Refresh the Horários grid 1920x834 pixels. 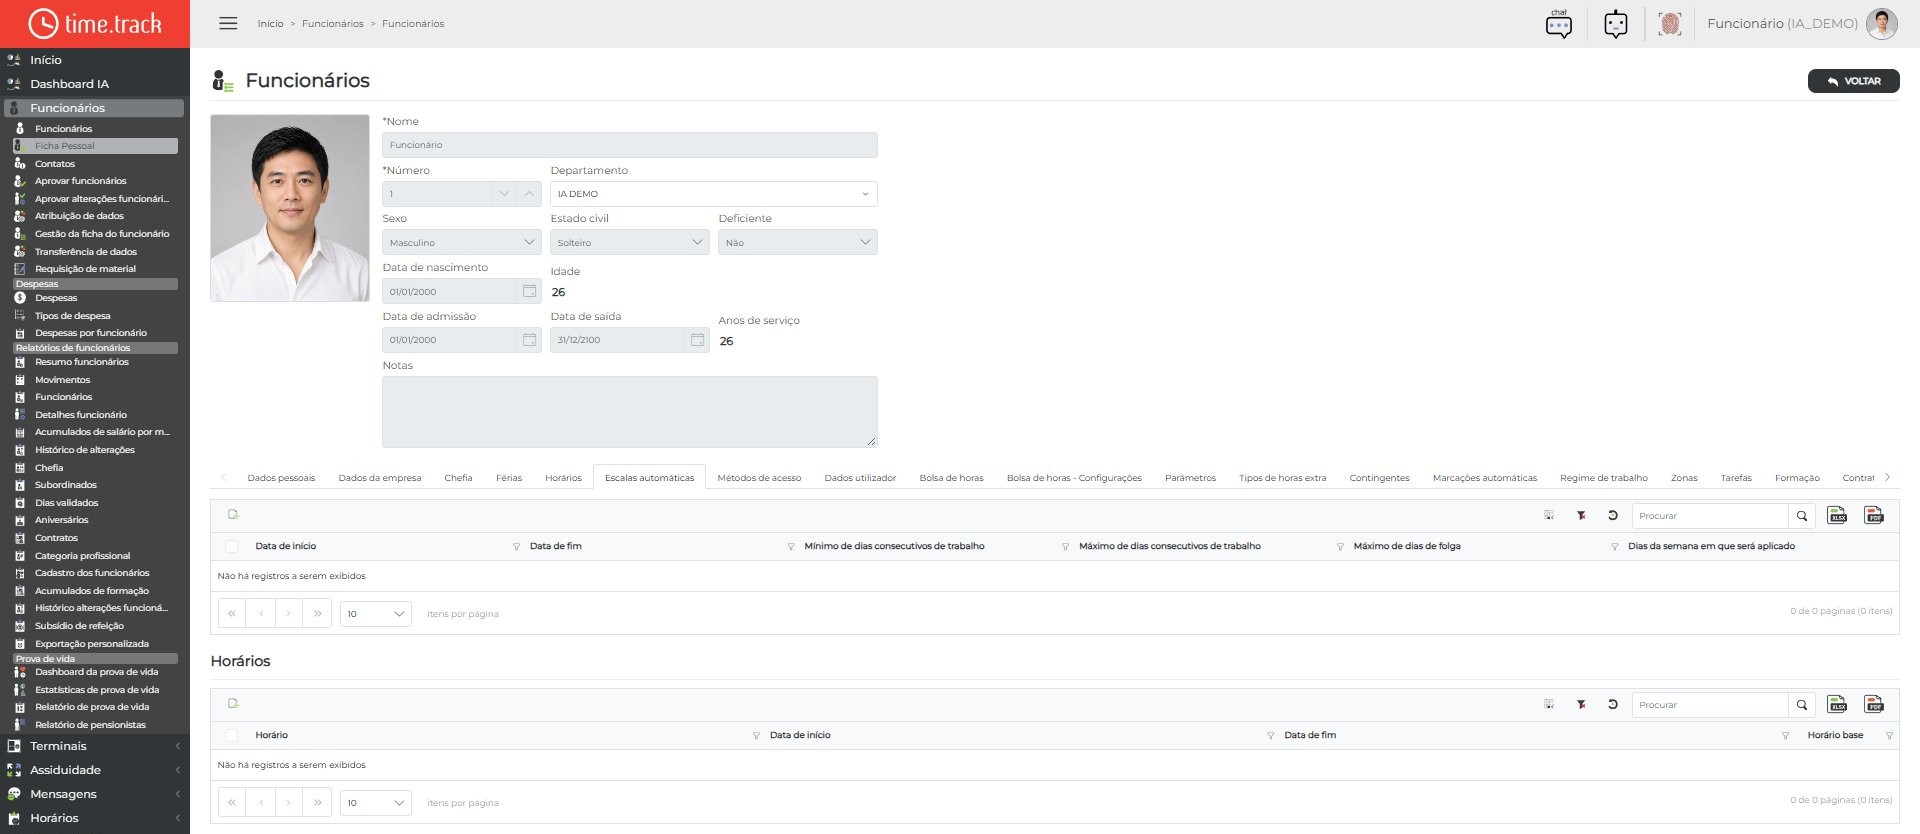(1613, 704)
